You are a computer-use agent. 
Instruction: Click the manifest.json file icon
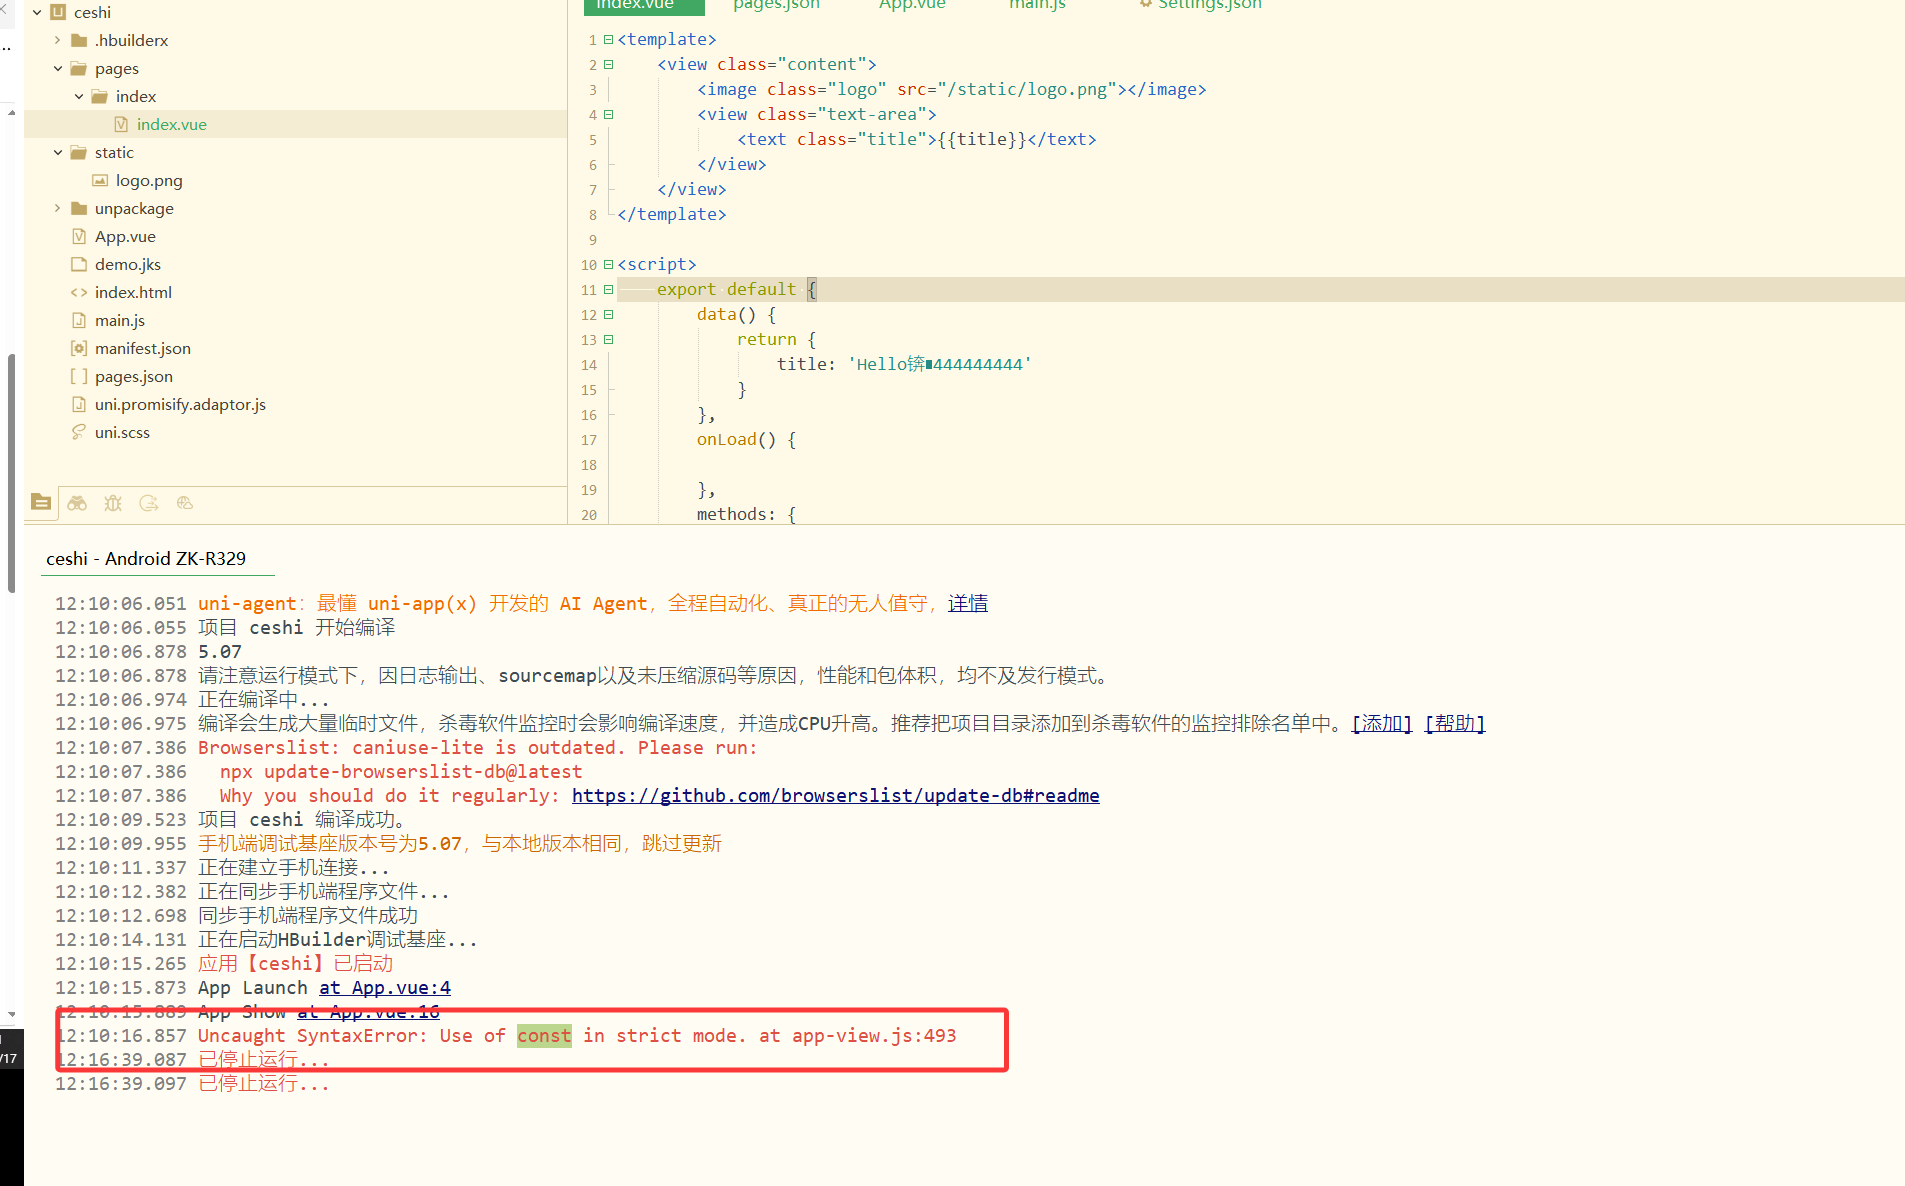(79, 348)
